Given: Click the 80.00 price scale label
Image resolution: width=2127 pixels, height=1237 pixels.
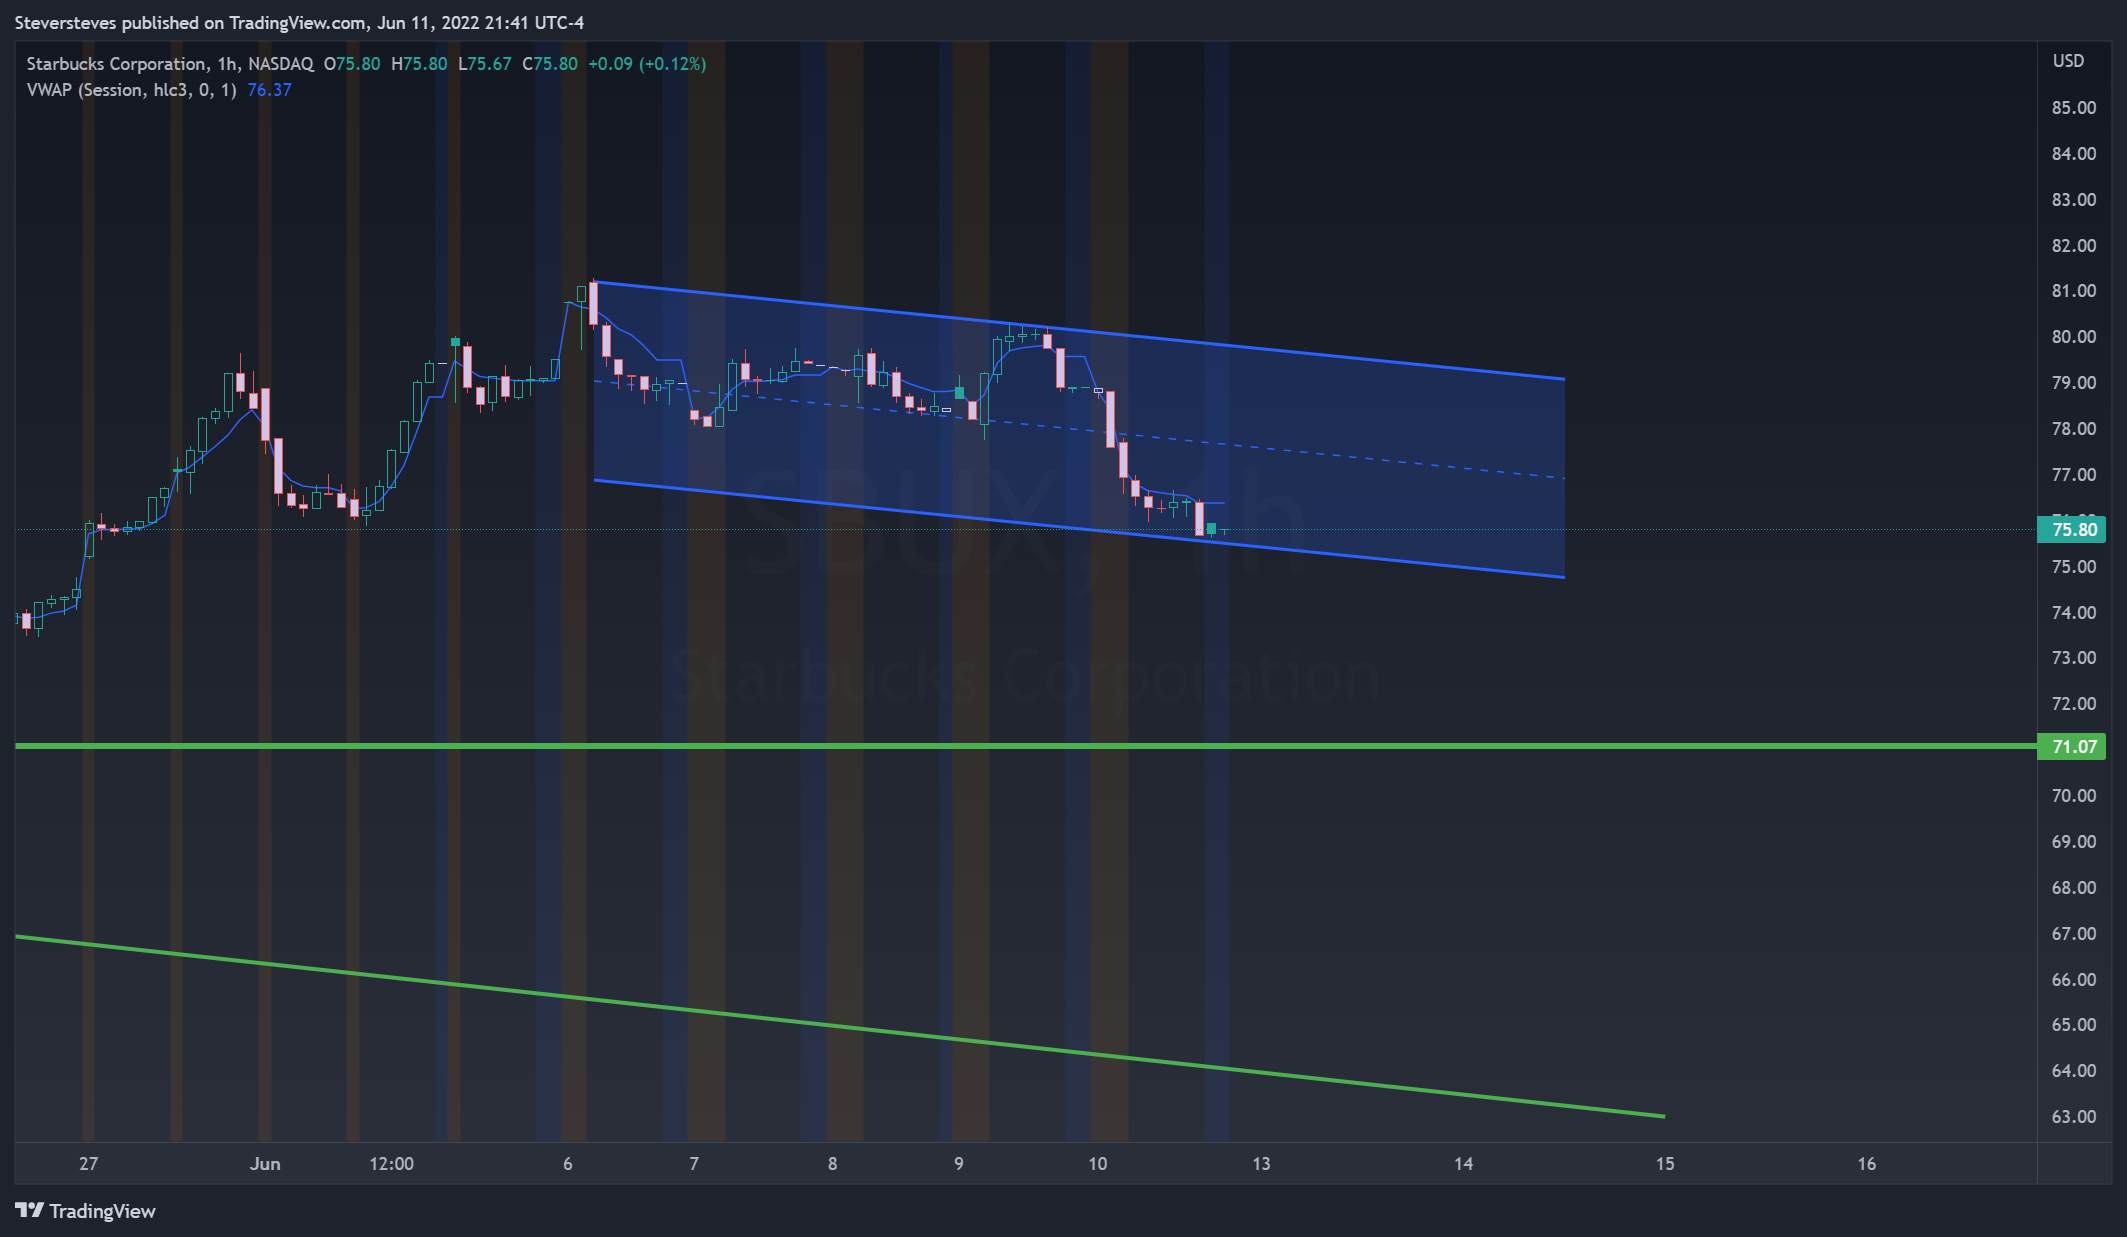Looking at the screenshot, I should pyautogui.click(x=2074, y=336).
